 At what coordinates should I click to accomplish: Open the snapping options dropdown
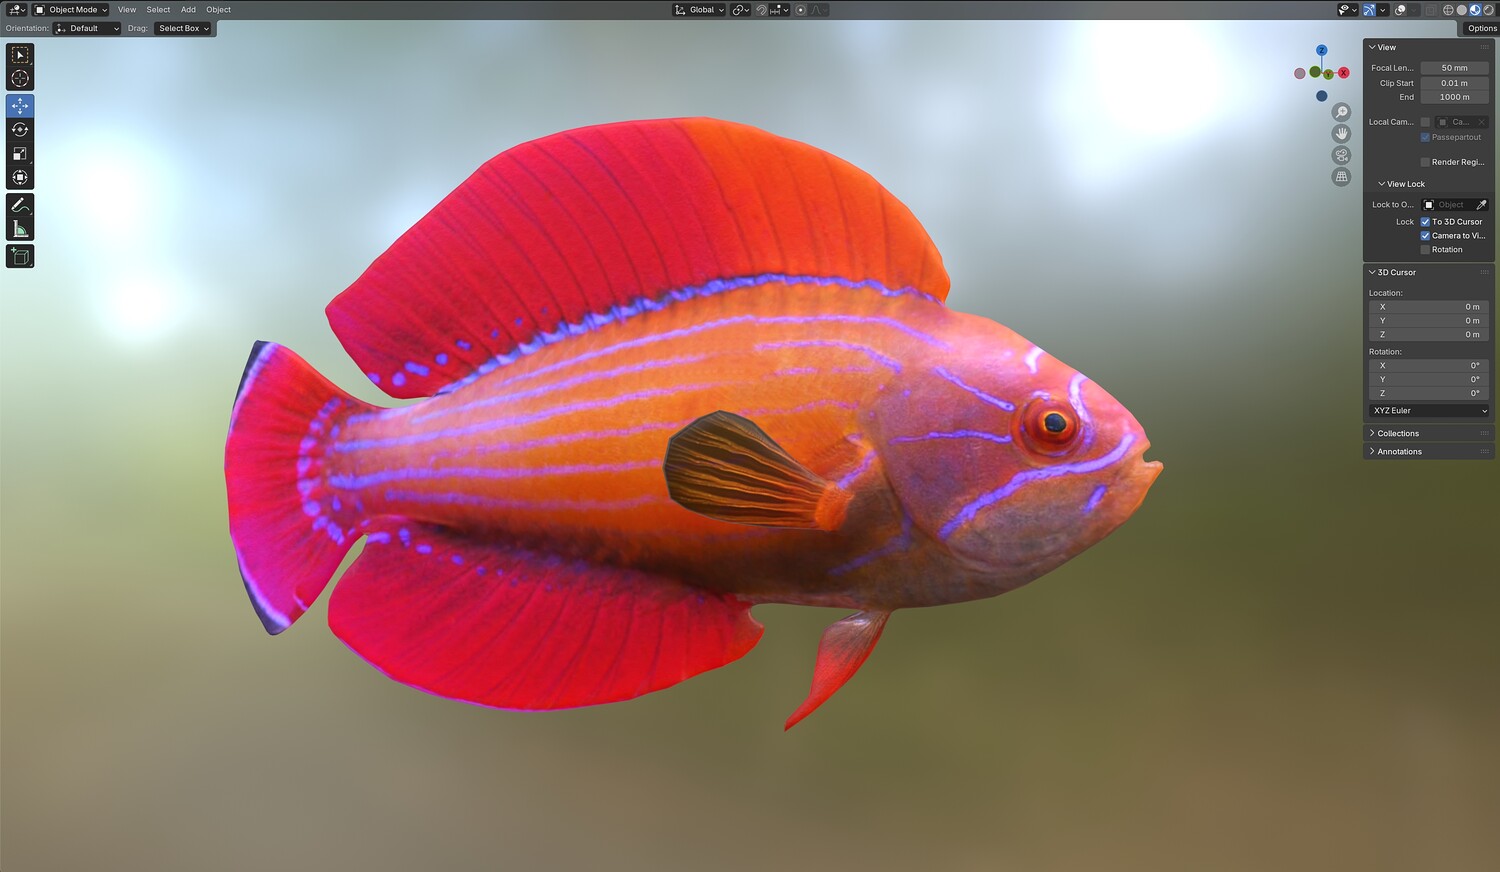click(x=779, y=10)
